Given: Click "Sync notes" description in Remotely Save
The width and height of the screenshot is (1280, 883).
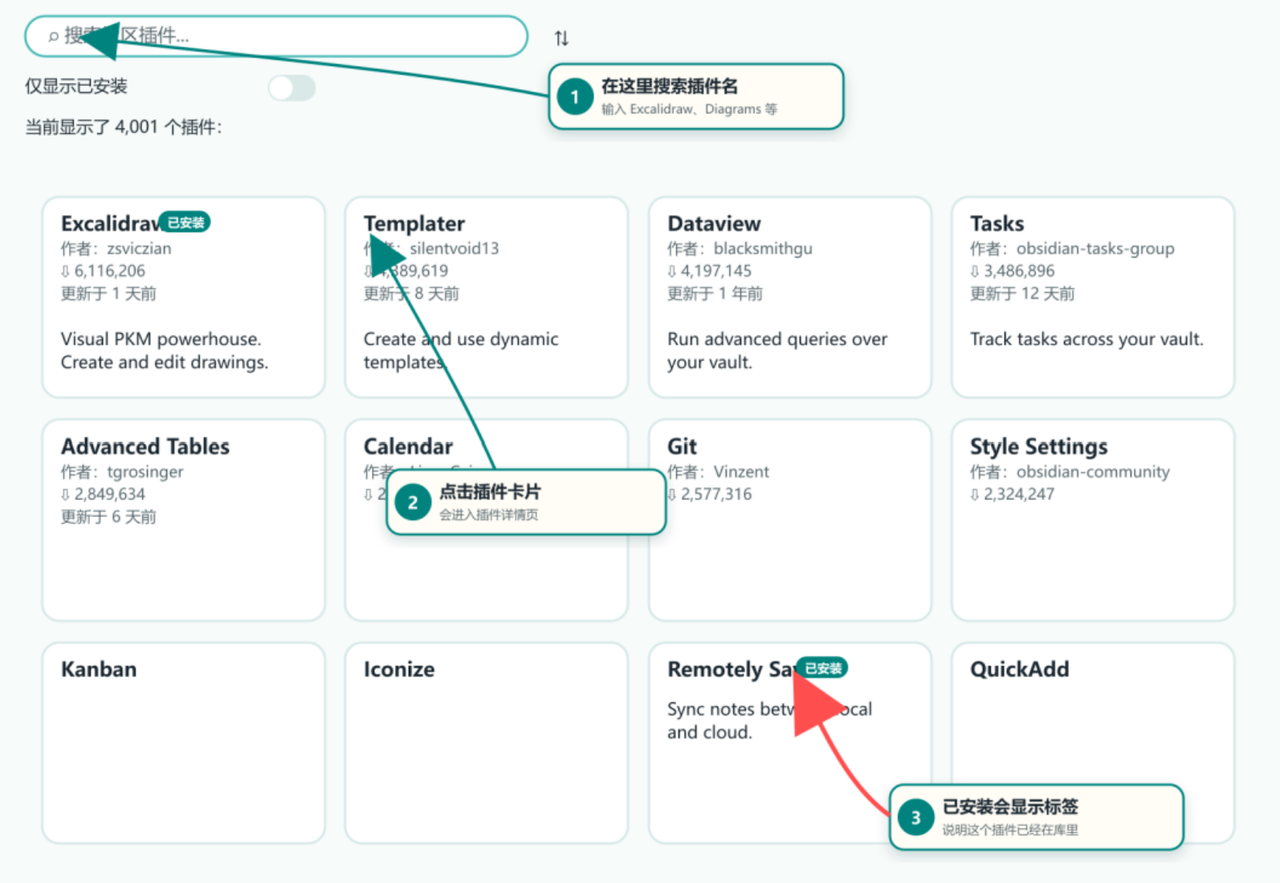Looking at the screenshot, I should click(770, 721).
